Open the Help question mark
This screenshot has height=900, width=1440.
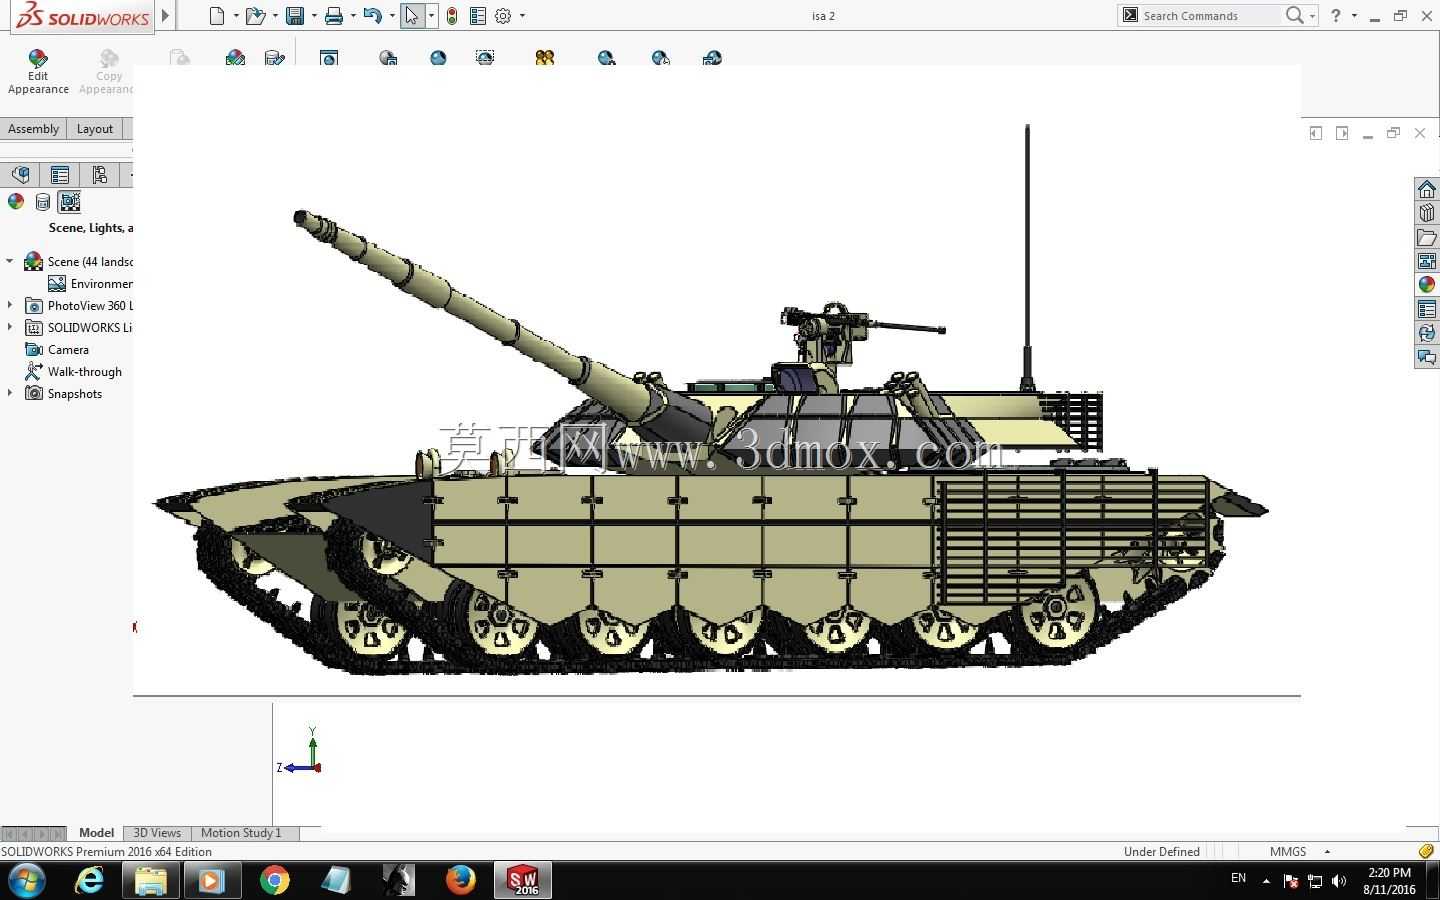[1336, 16]
